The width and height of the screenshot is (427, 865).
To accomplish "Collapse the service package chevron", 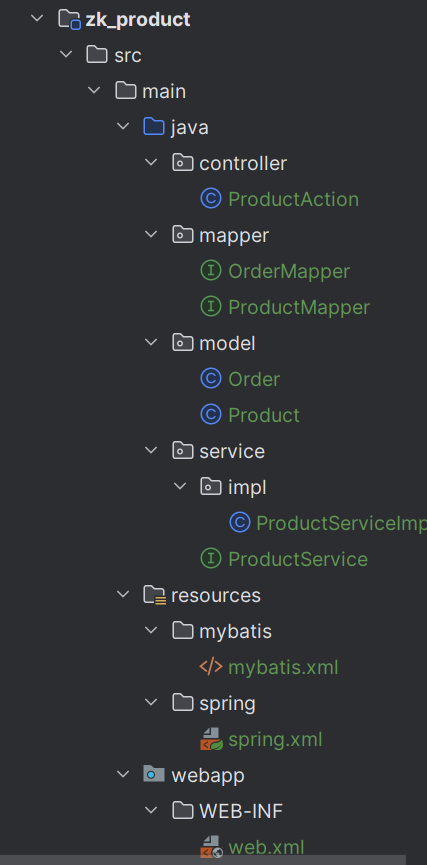I will (151, 450).
